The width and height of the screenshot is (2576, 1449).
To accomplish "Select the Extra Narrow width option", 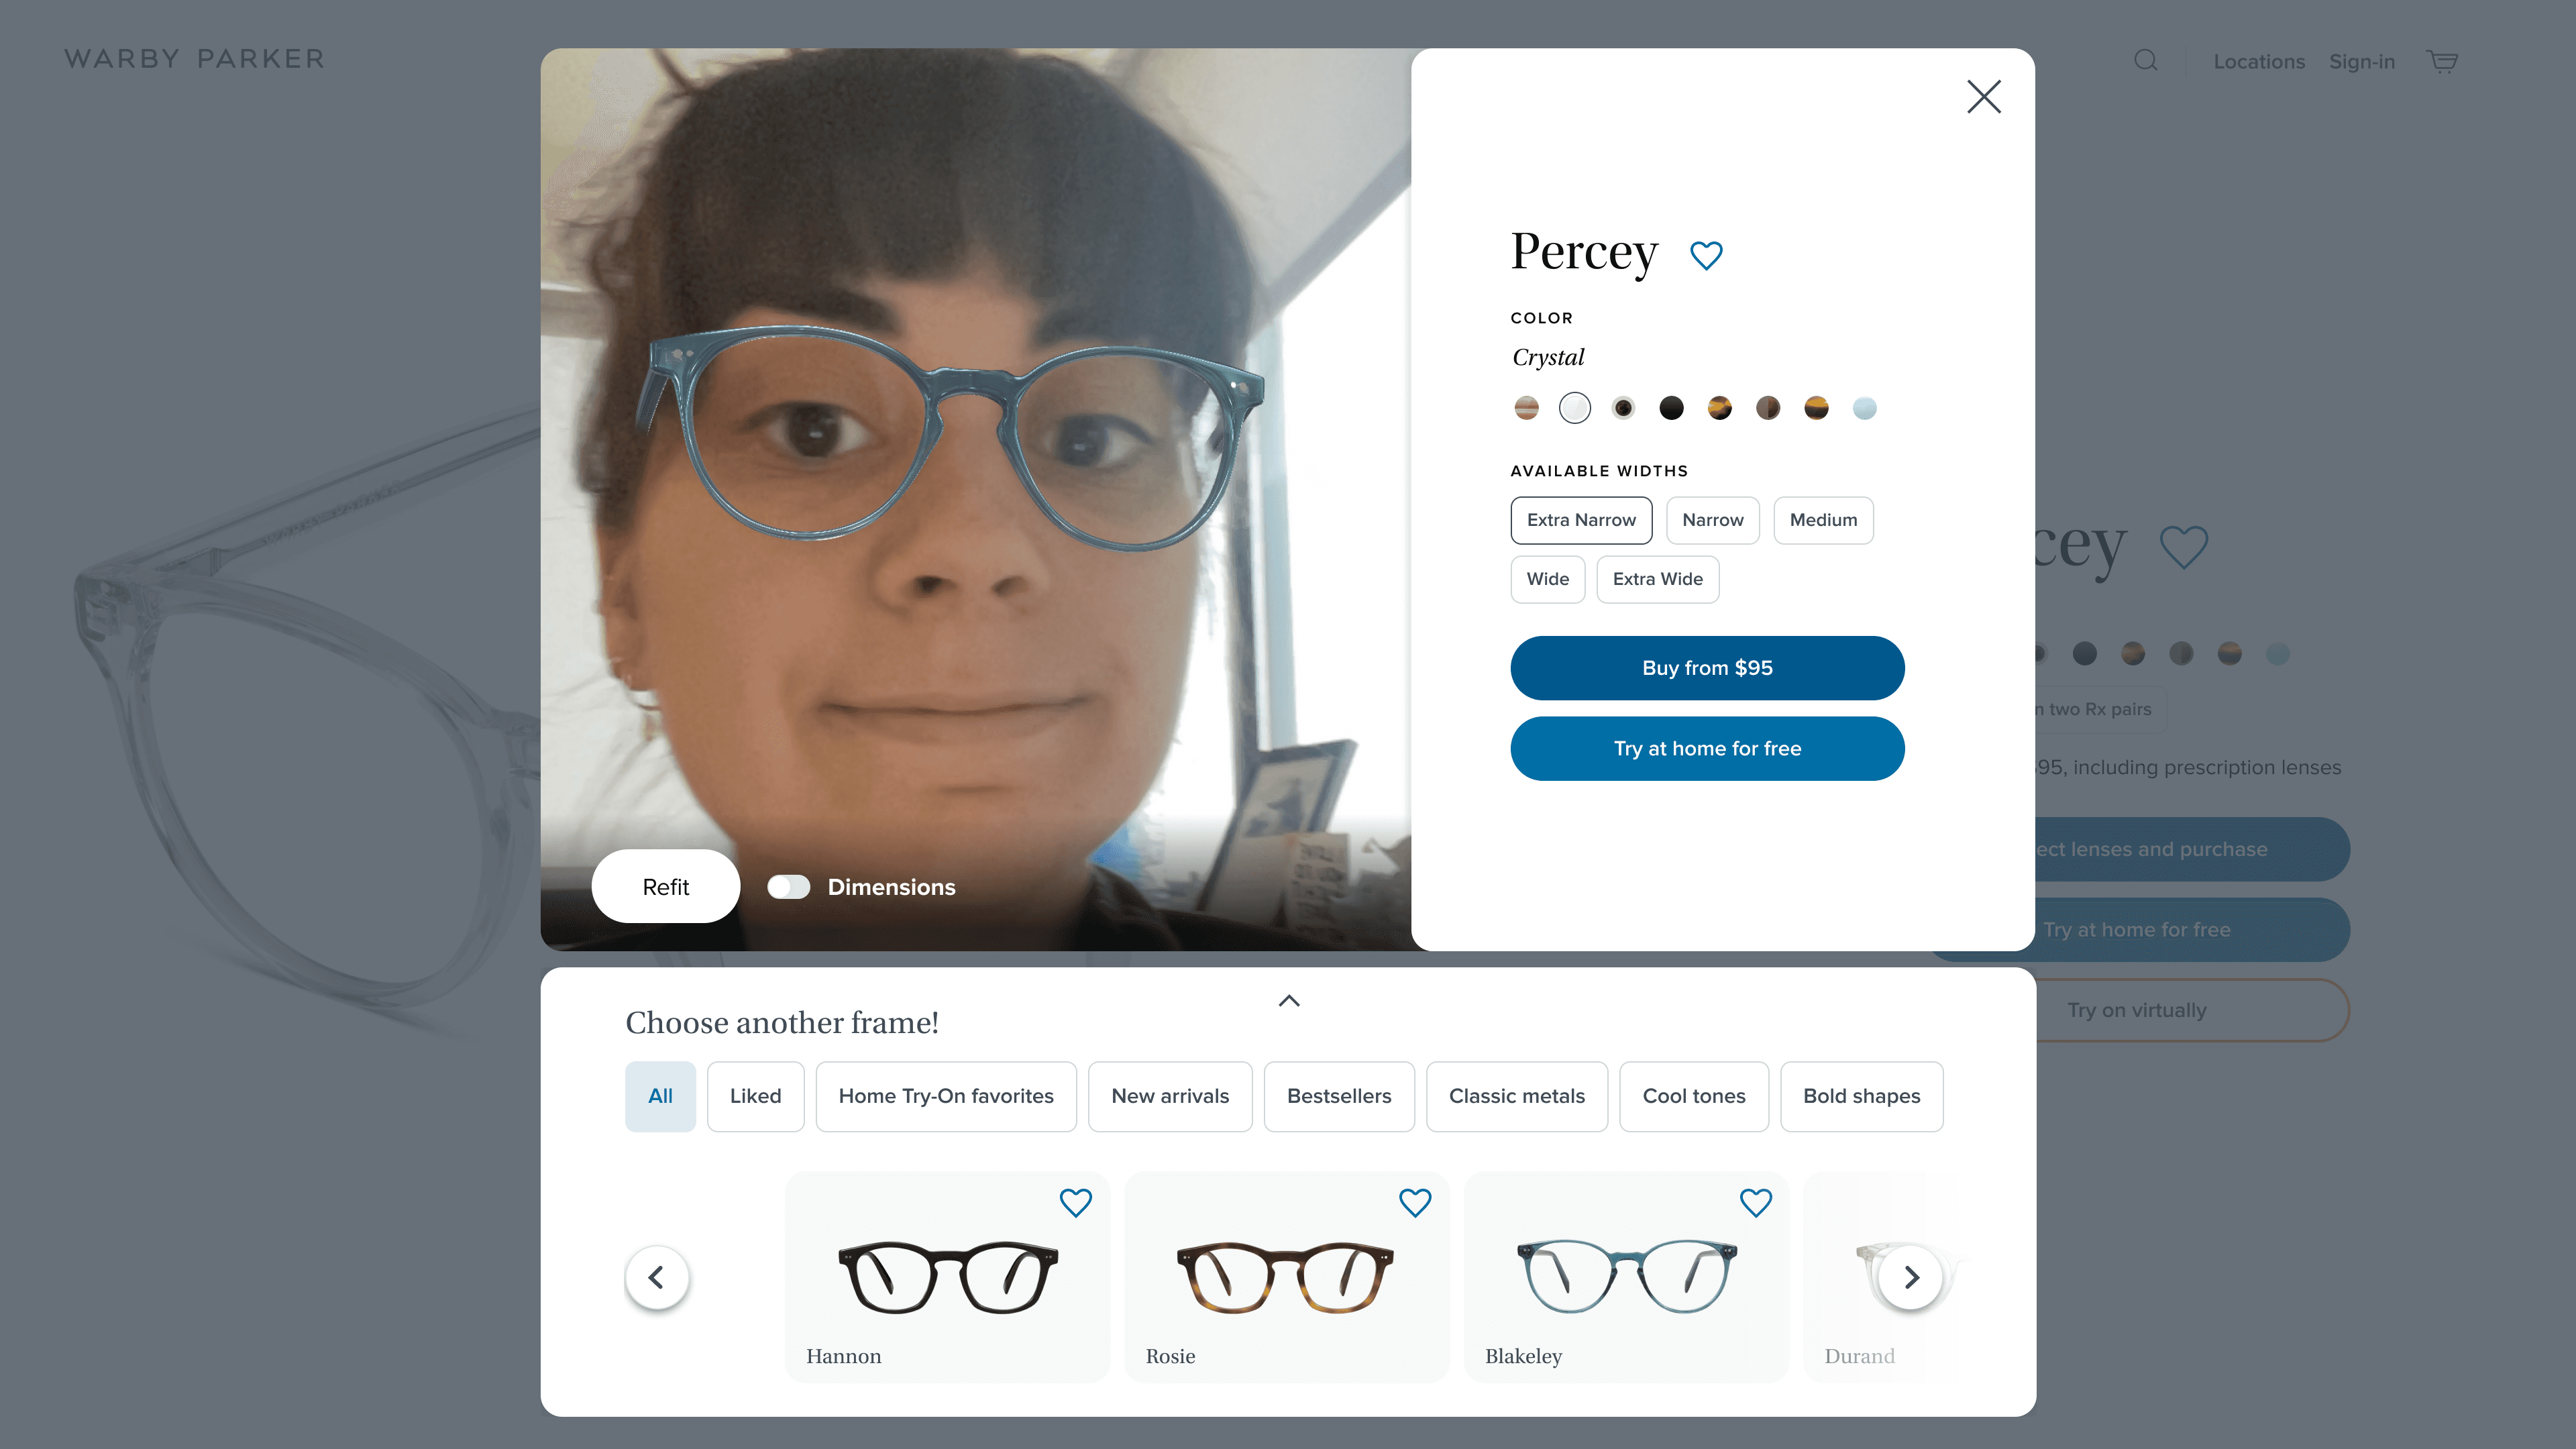I will [1580, 520].
